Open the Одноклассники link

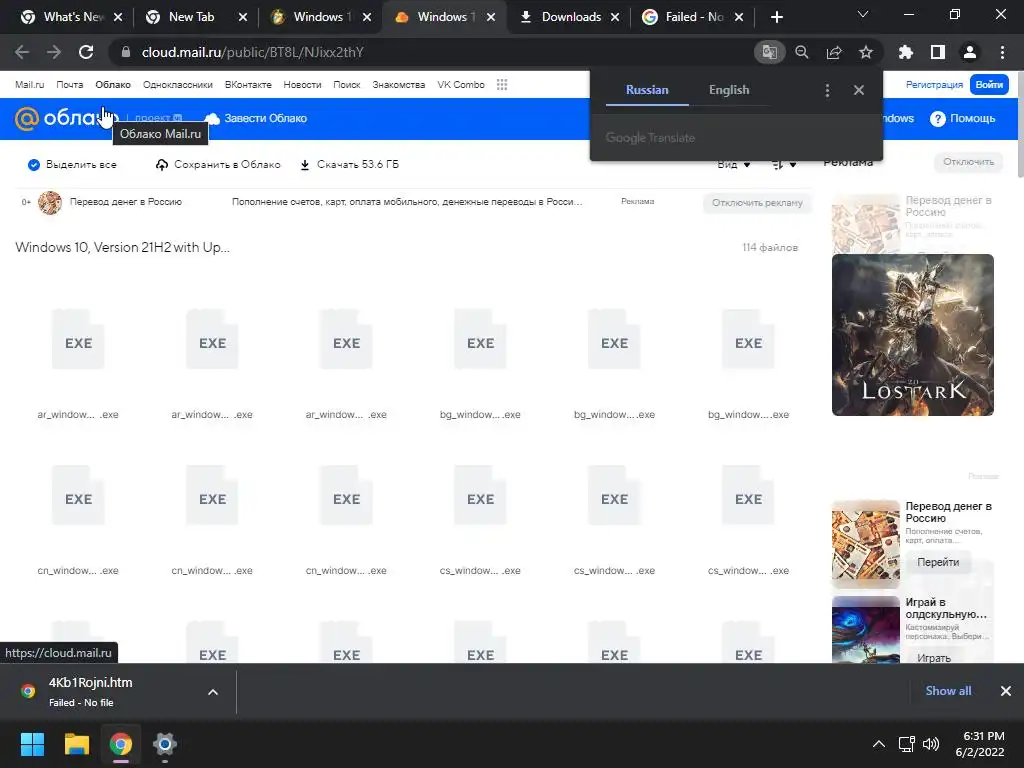coord(178,84)
